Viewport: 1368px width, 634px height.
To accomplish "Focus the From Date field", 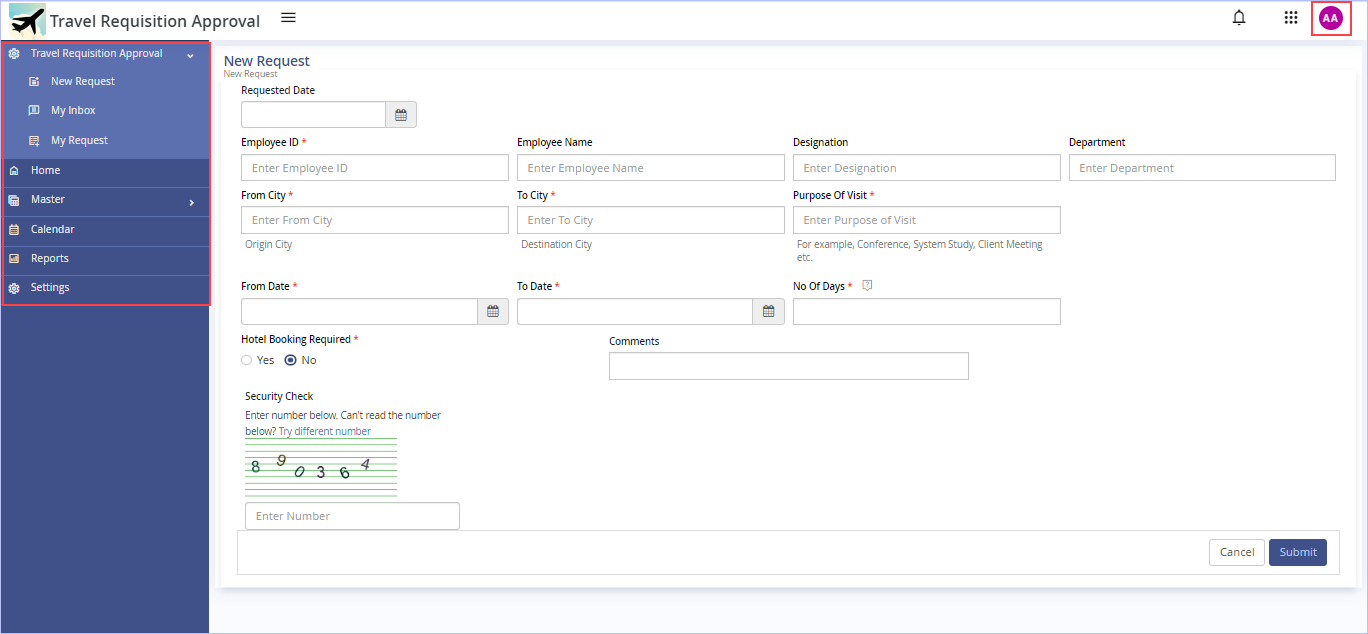I will 359,312.
